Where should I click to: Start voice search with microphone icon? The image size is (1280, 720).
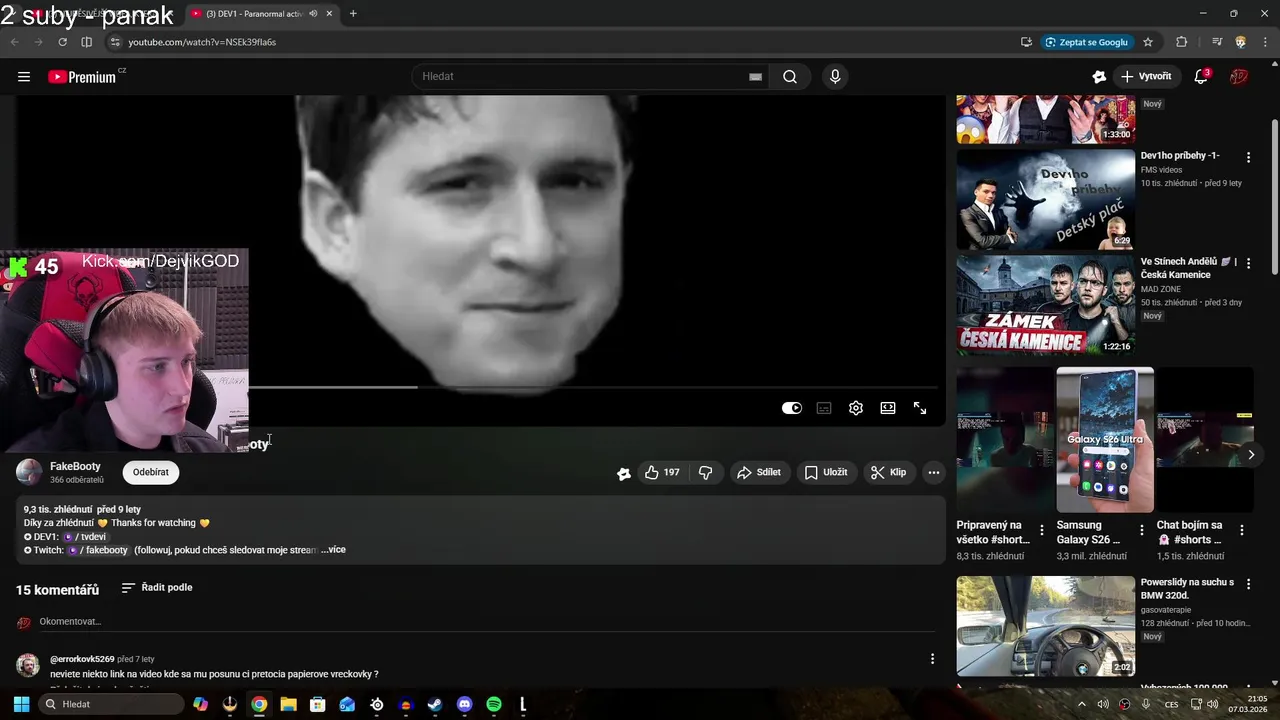point(835,77)
